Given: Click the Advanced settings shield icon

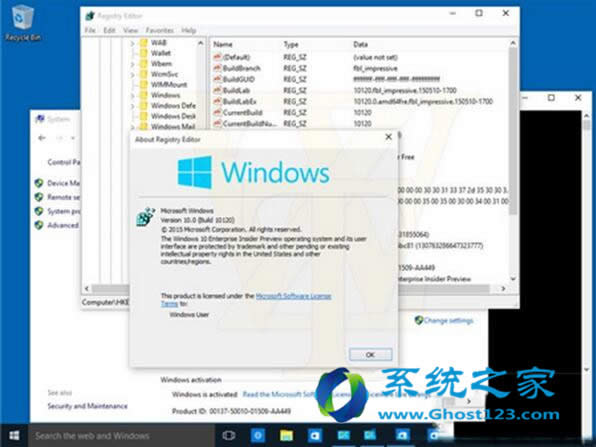Looking at the screenshot, I should [39, 225].
